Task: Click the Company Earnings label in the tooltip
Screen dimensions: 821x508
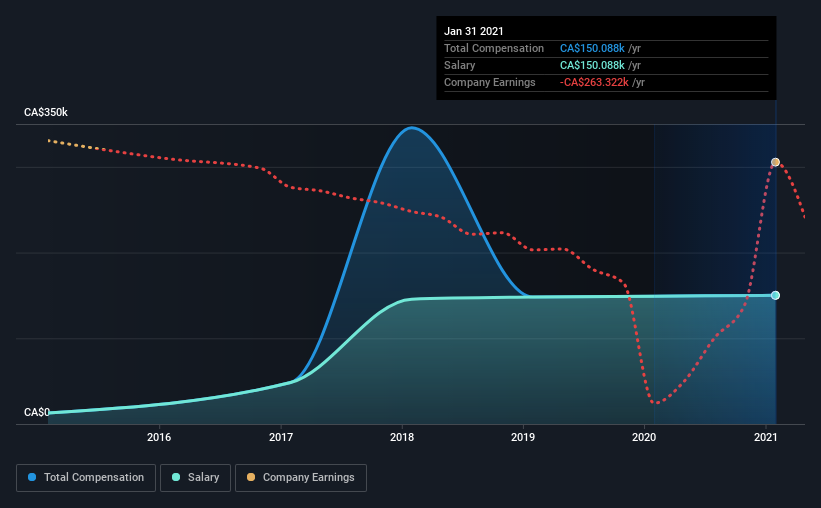Action: [490, 82]
